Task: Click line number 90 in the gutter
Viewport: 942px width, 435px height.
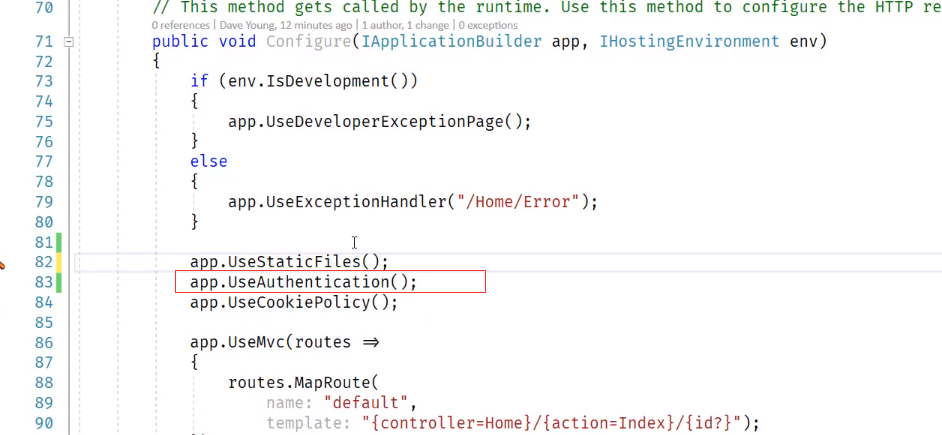Action: click(44, 423)
